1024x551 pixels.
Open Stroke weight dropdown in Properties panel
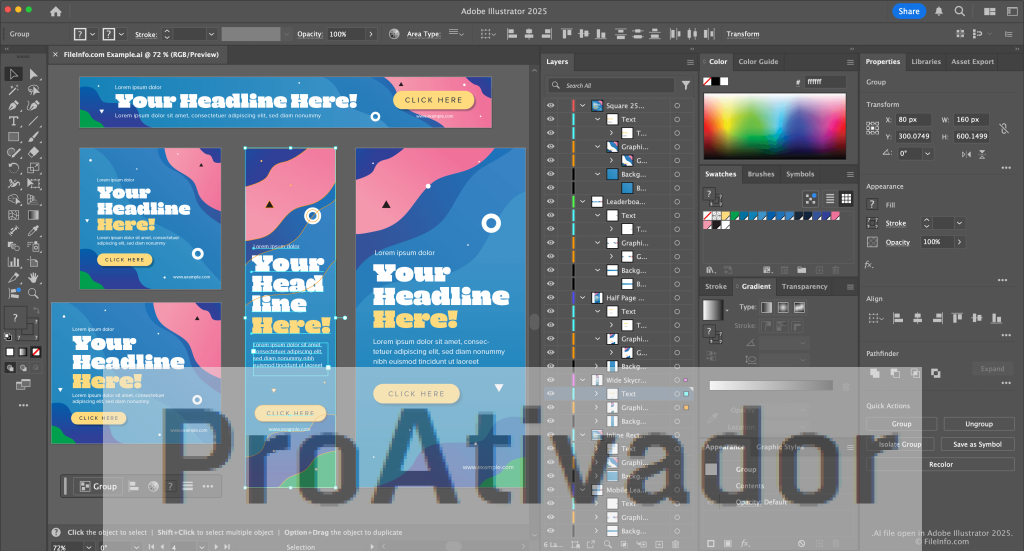tap(959, 223)
